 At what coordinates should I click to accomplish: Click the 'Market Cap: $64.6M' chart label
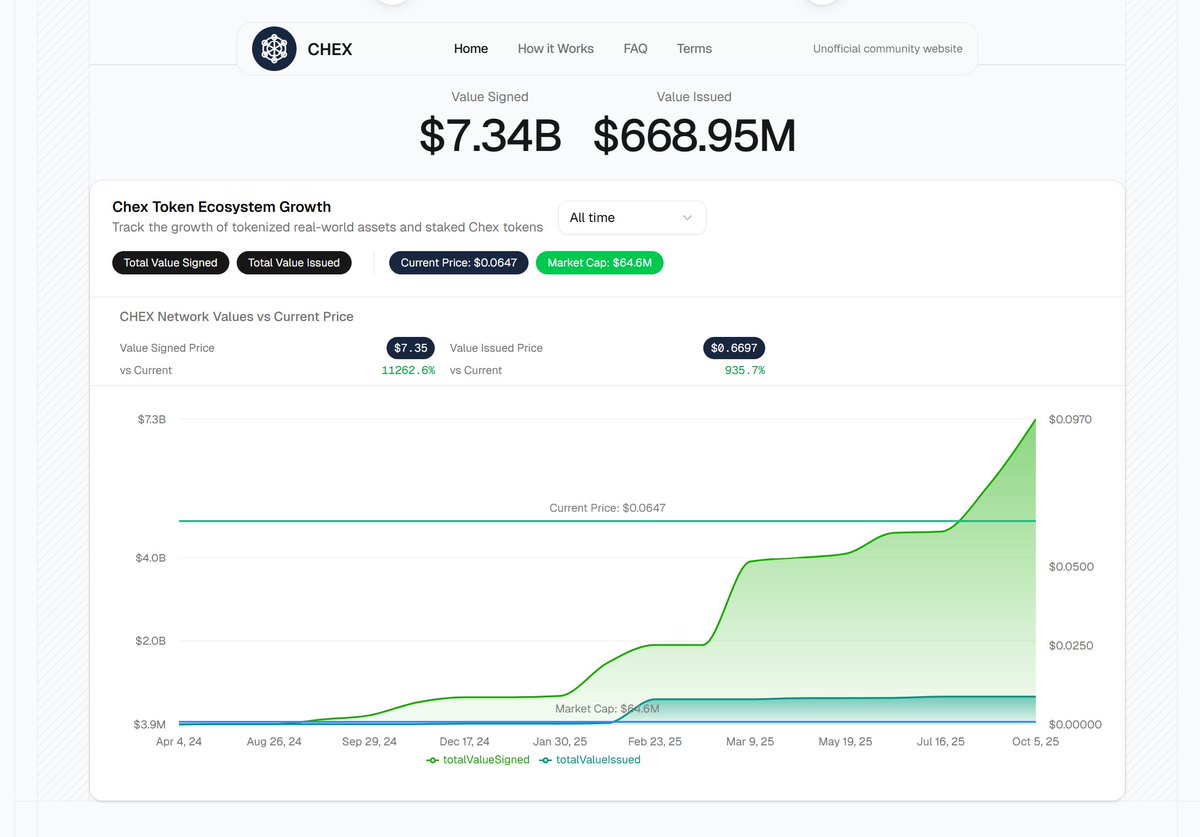pyautogui.click(x=607, y=709)
